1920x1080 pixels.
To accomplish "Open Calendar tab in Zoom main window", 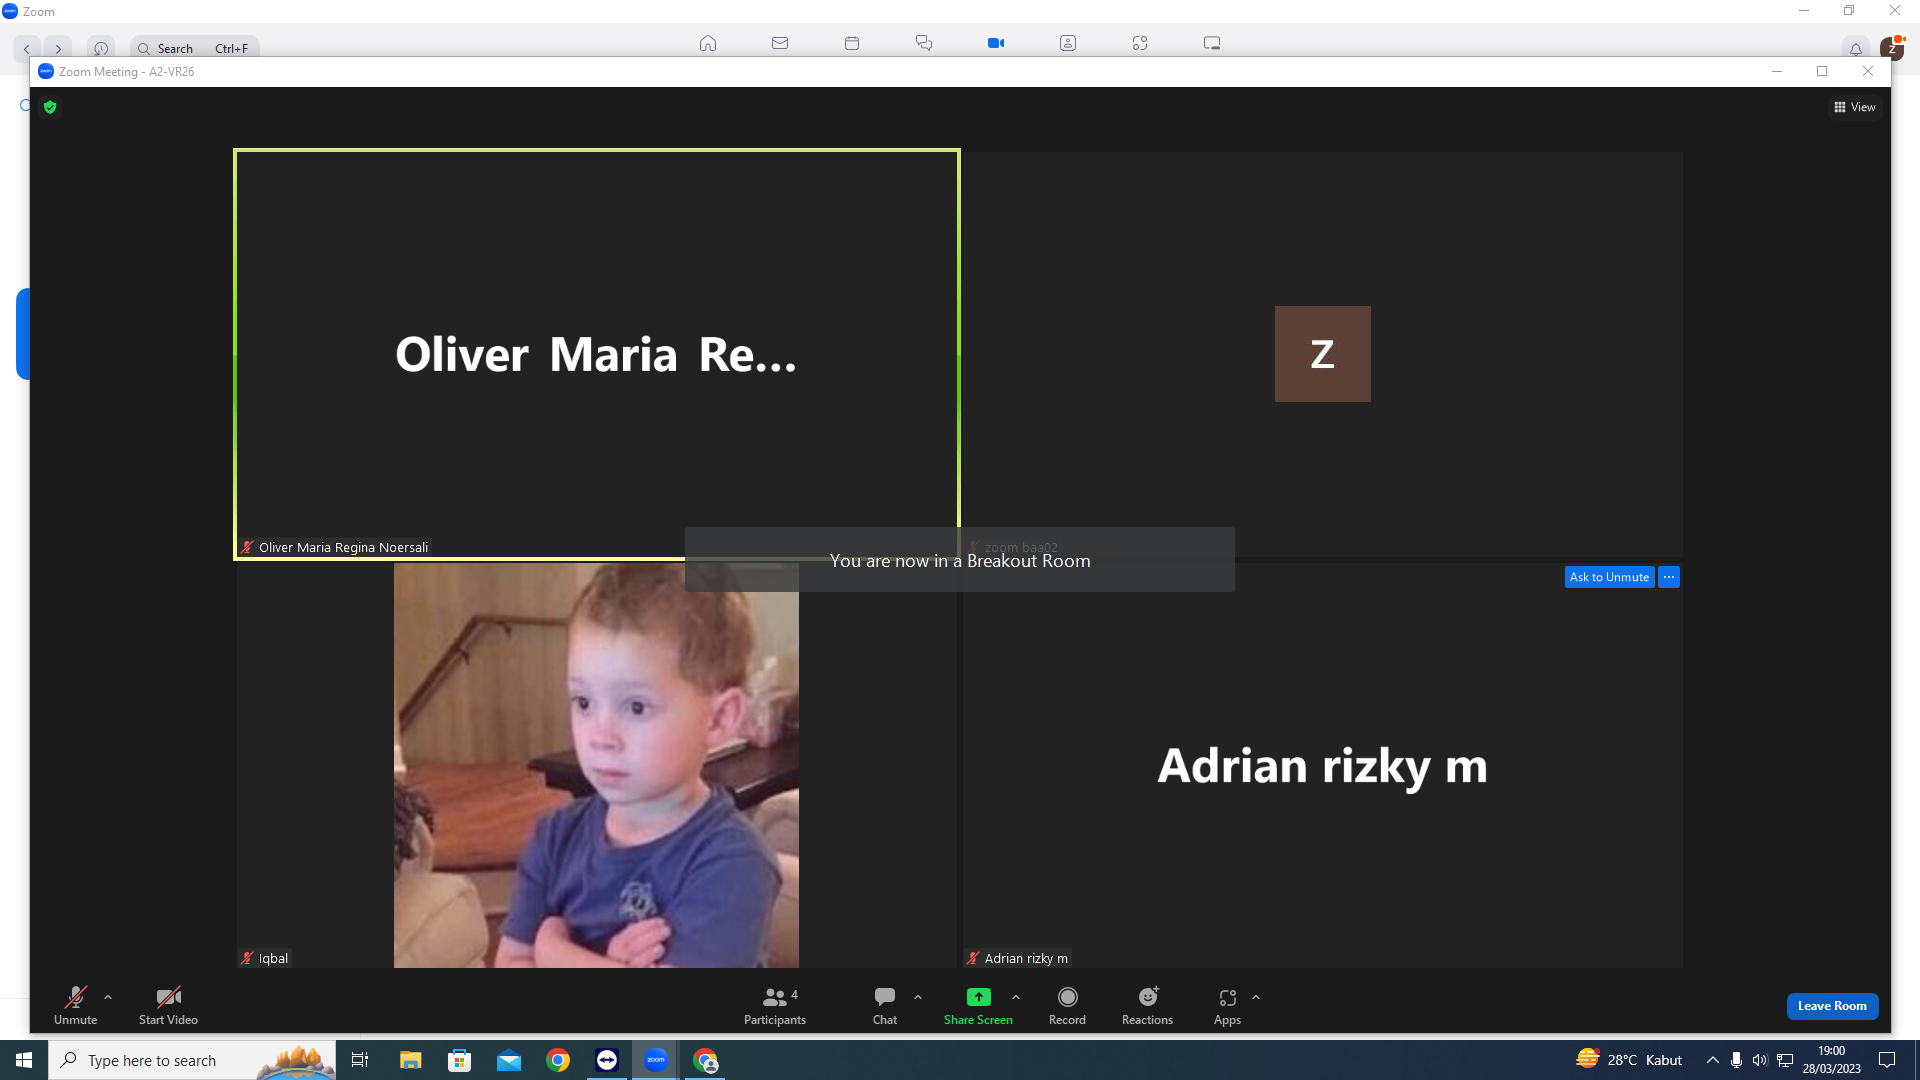I will click(852, 43).
